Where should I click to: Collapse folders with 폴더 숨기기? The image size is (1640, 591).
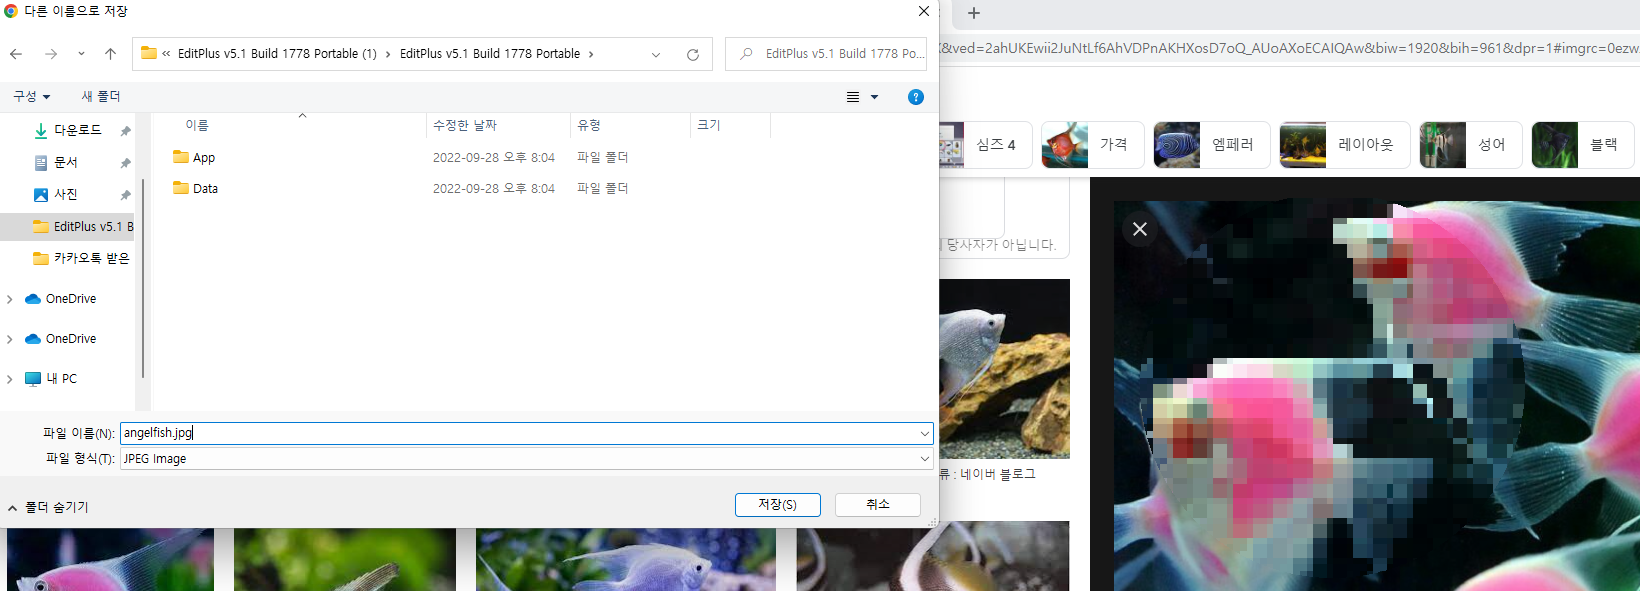(x=48, y=508)
